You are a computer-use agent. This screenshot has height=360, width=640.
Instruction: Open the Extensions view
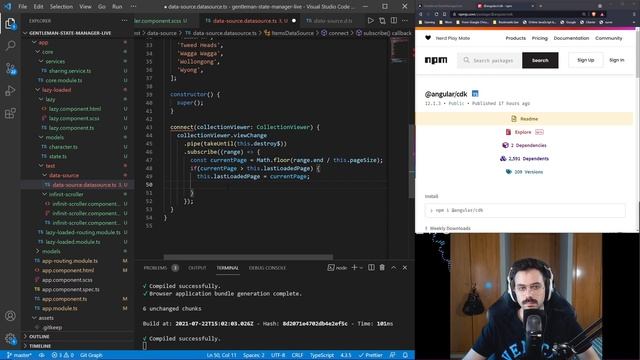pyautogui.click(x=10, y=113)
